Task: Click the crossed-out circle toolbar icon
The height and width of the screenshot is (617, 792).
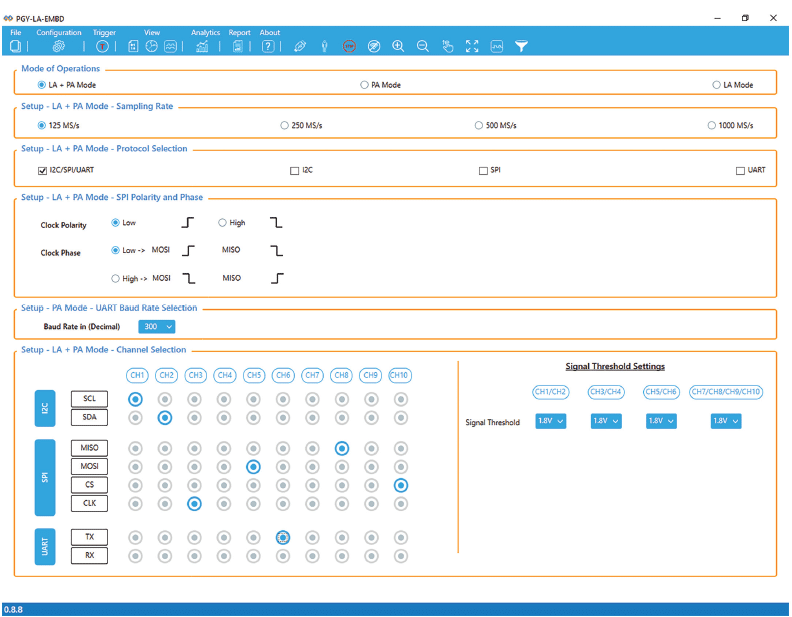Action: [x=374, y=46]
